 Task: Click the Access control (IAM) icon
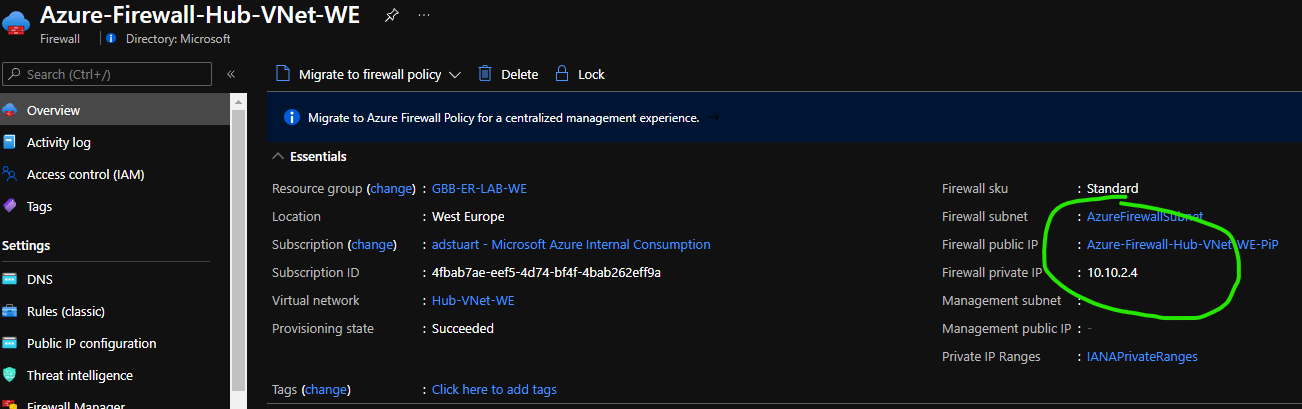[x=10, y=174]
